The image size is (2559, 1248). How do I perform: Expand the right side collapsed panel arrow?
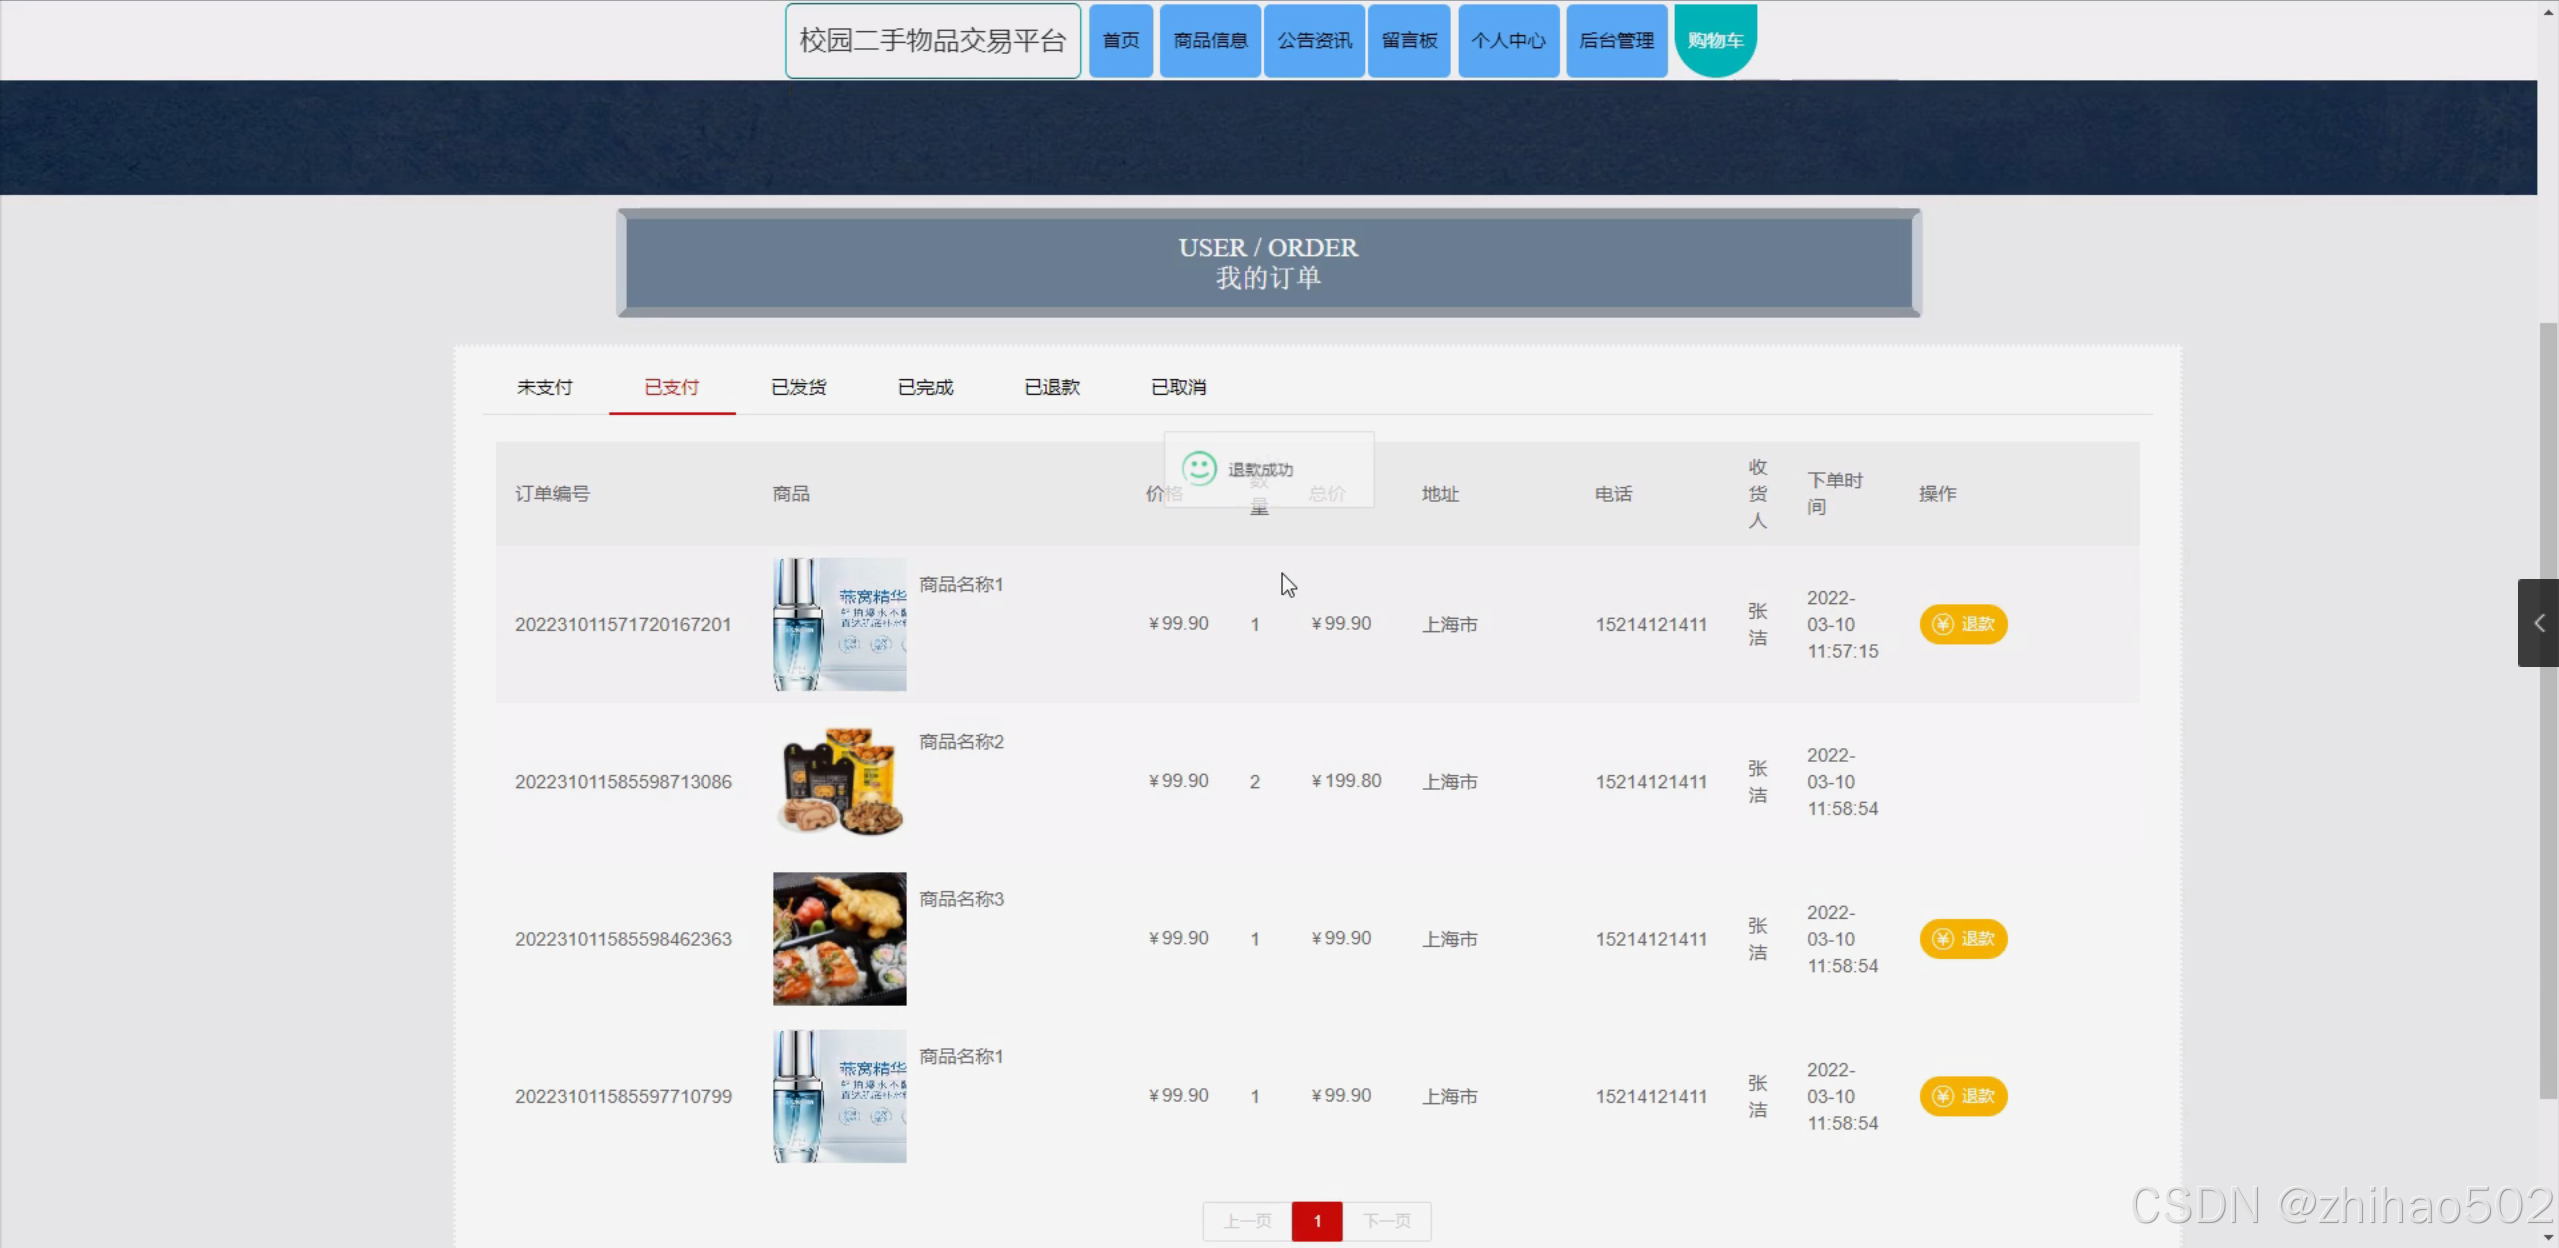pyautogui.click(x=2538, y=623)
